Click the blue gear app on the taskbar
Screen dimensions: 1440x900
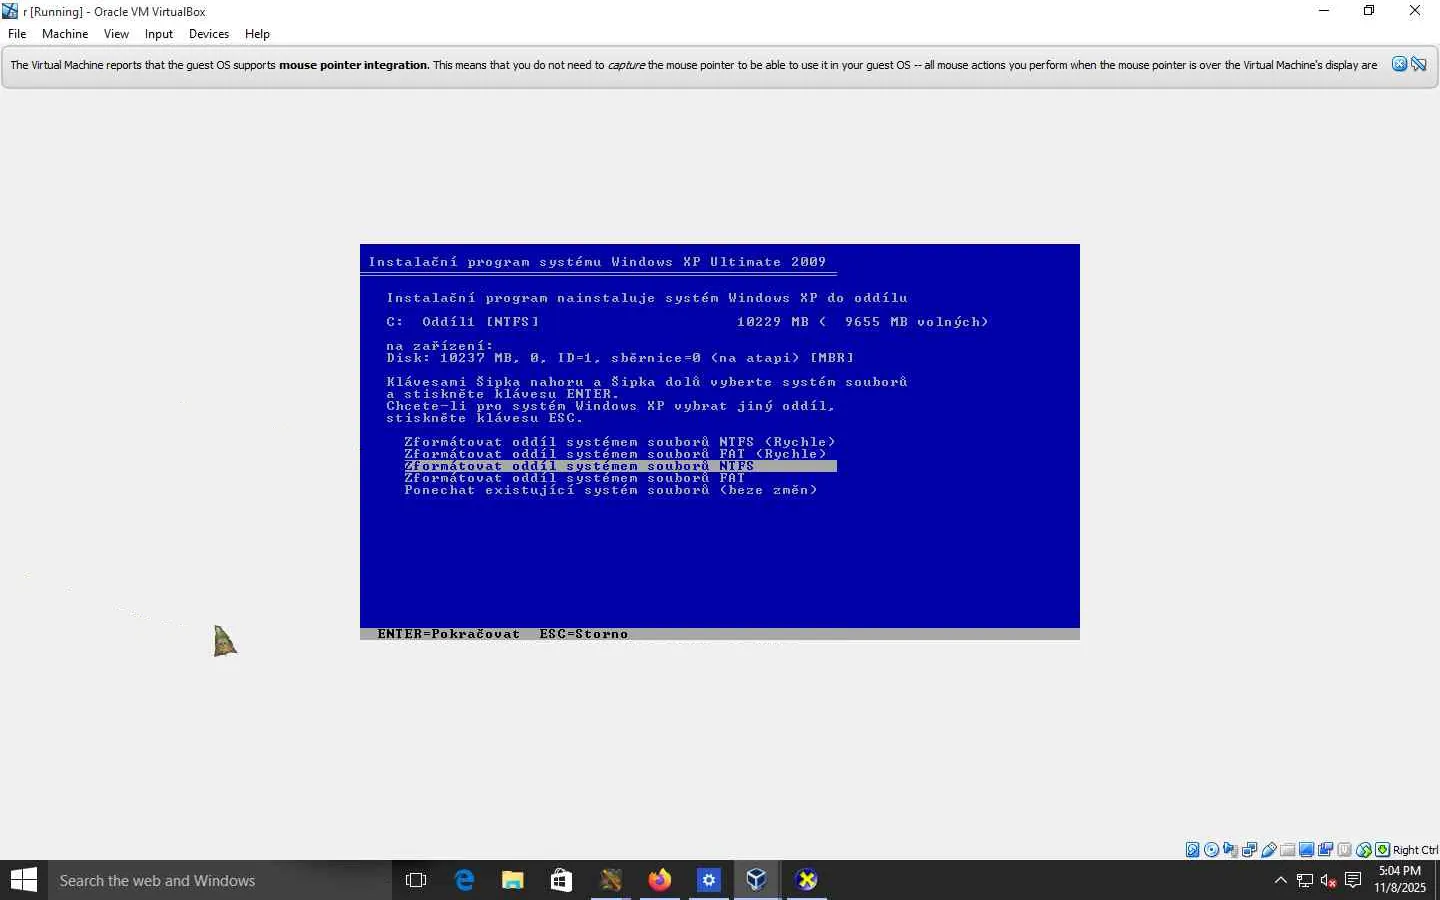pos(709,880)
